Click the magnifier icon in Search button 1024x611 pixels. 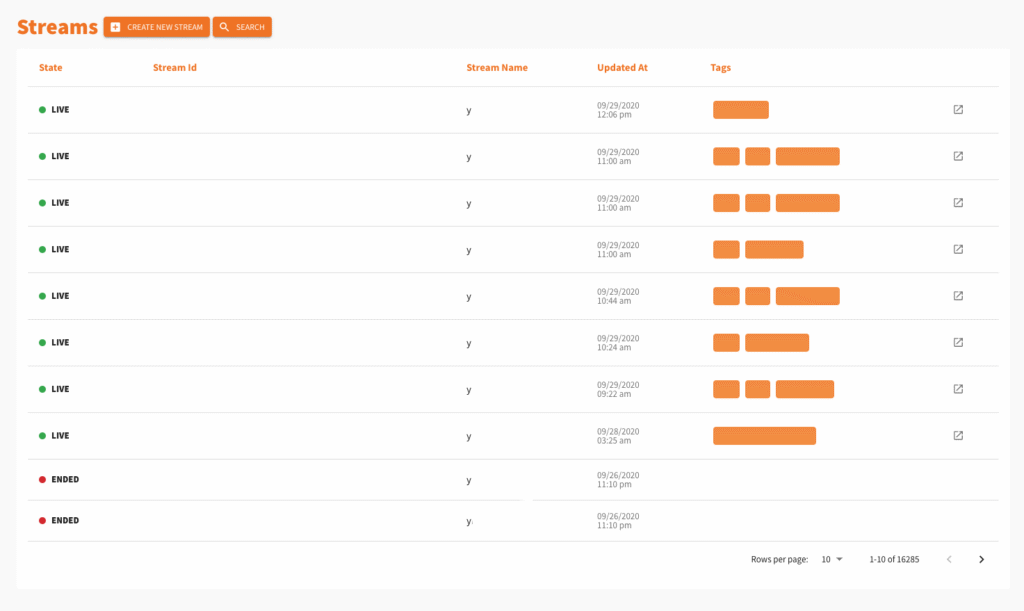pos(225,27)
